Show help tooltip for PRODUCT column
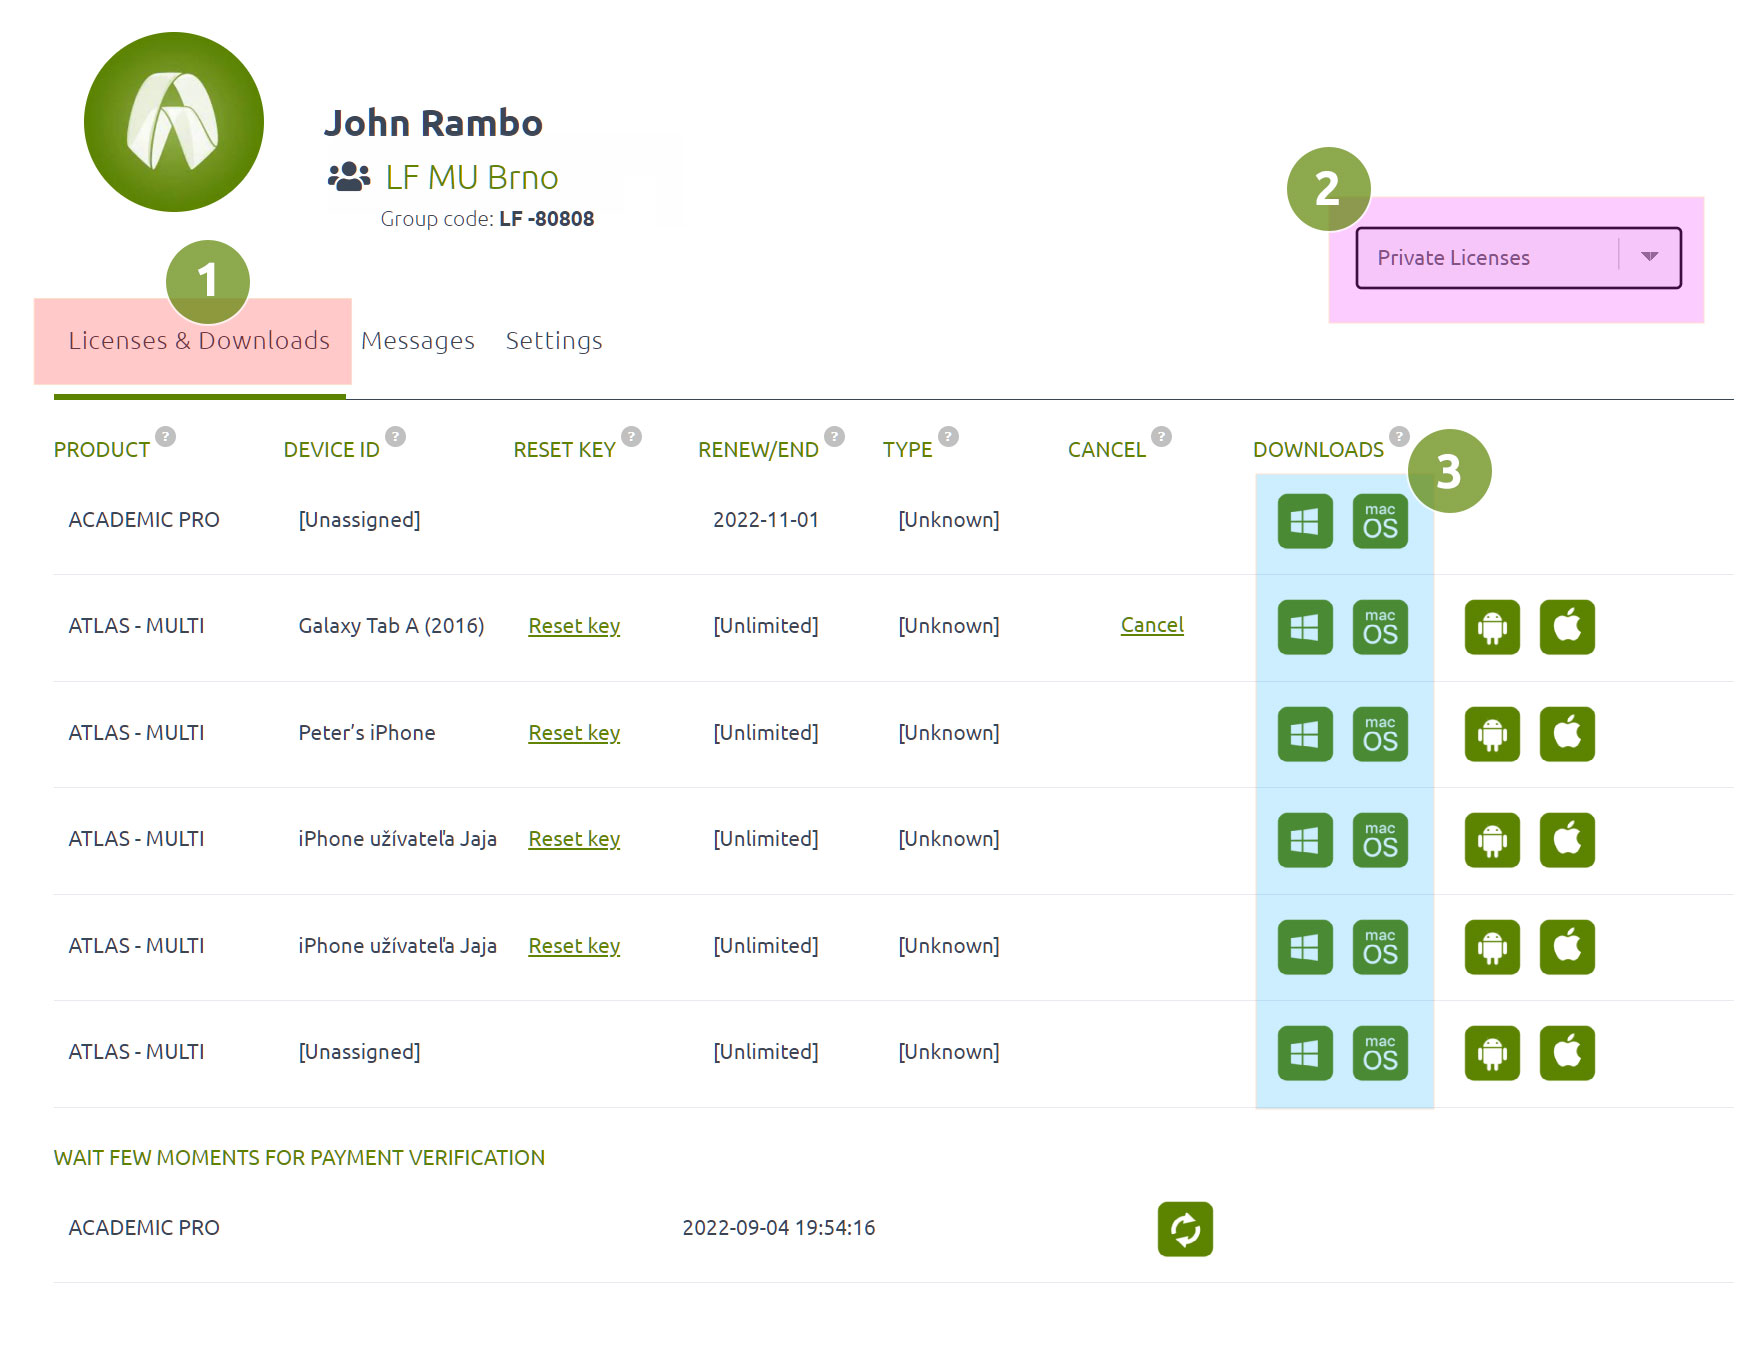The width and height of the screenshot is (1755, 1371). pos(166,436)
